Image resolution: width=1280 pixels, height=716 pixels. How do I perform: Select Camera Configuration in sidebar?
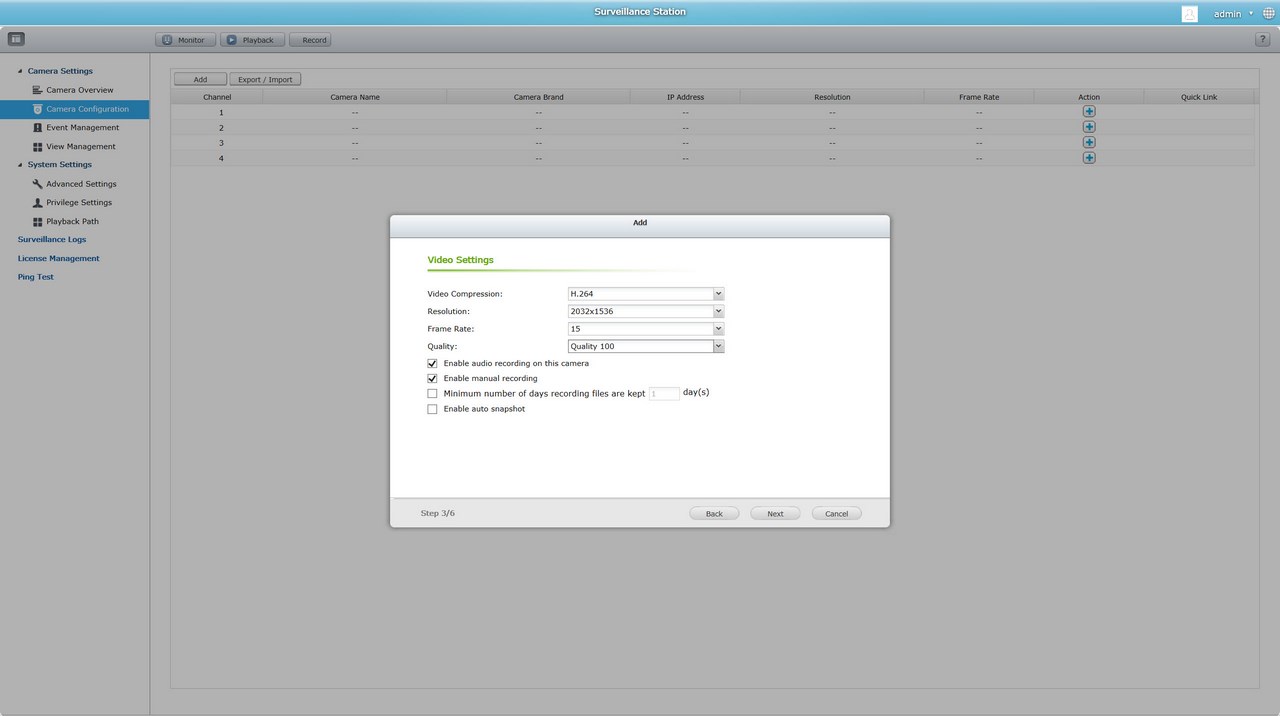click(88, 109)
